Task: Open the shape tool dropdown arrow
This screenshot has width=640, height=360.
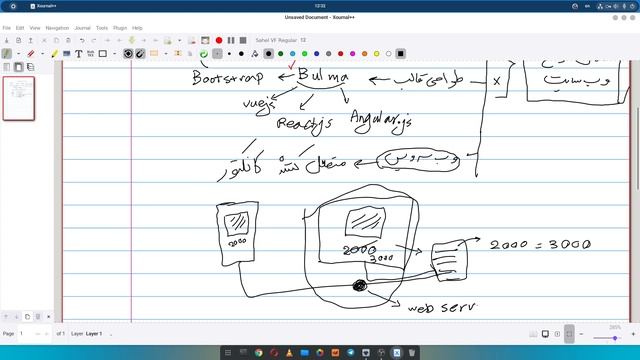Action: click(x=115, y=53)
